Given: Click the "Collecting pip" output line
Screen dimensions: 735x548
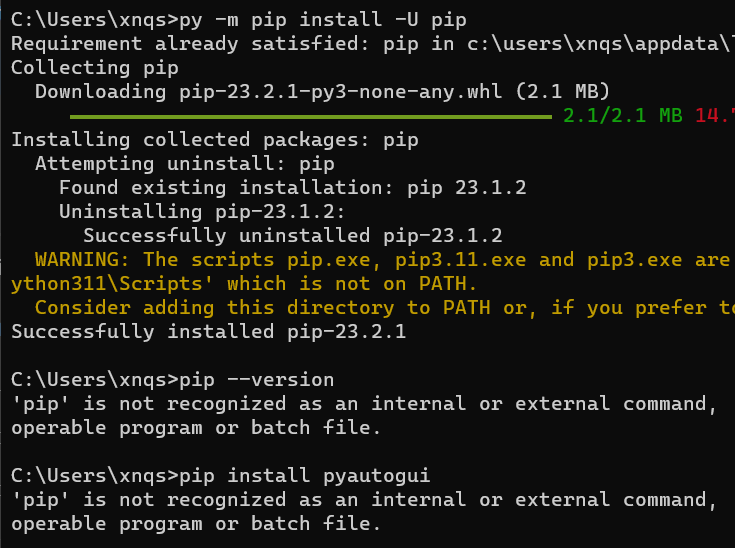Looking at the screenshot, I should (x=94, y=67).
